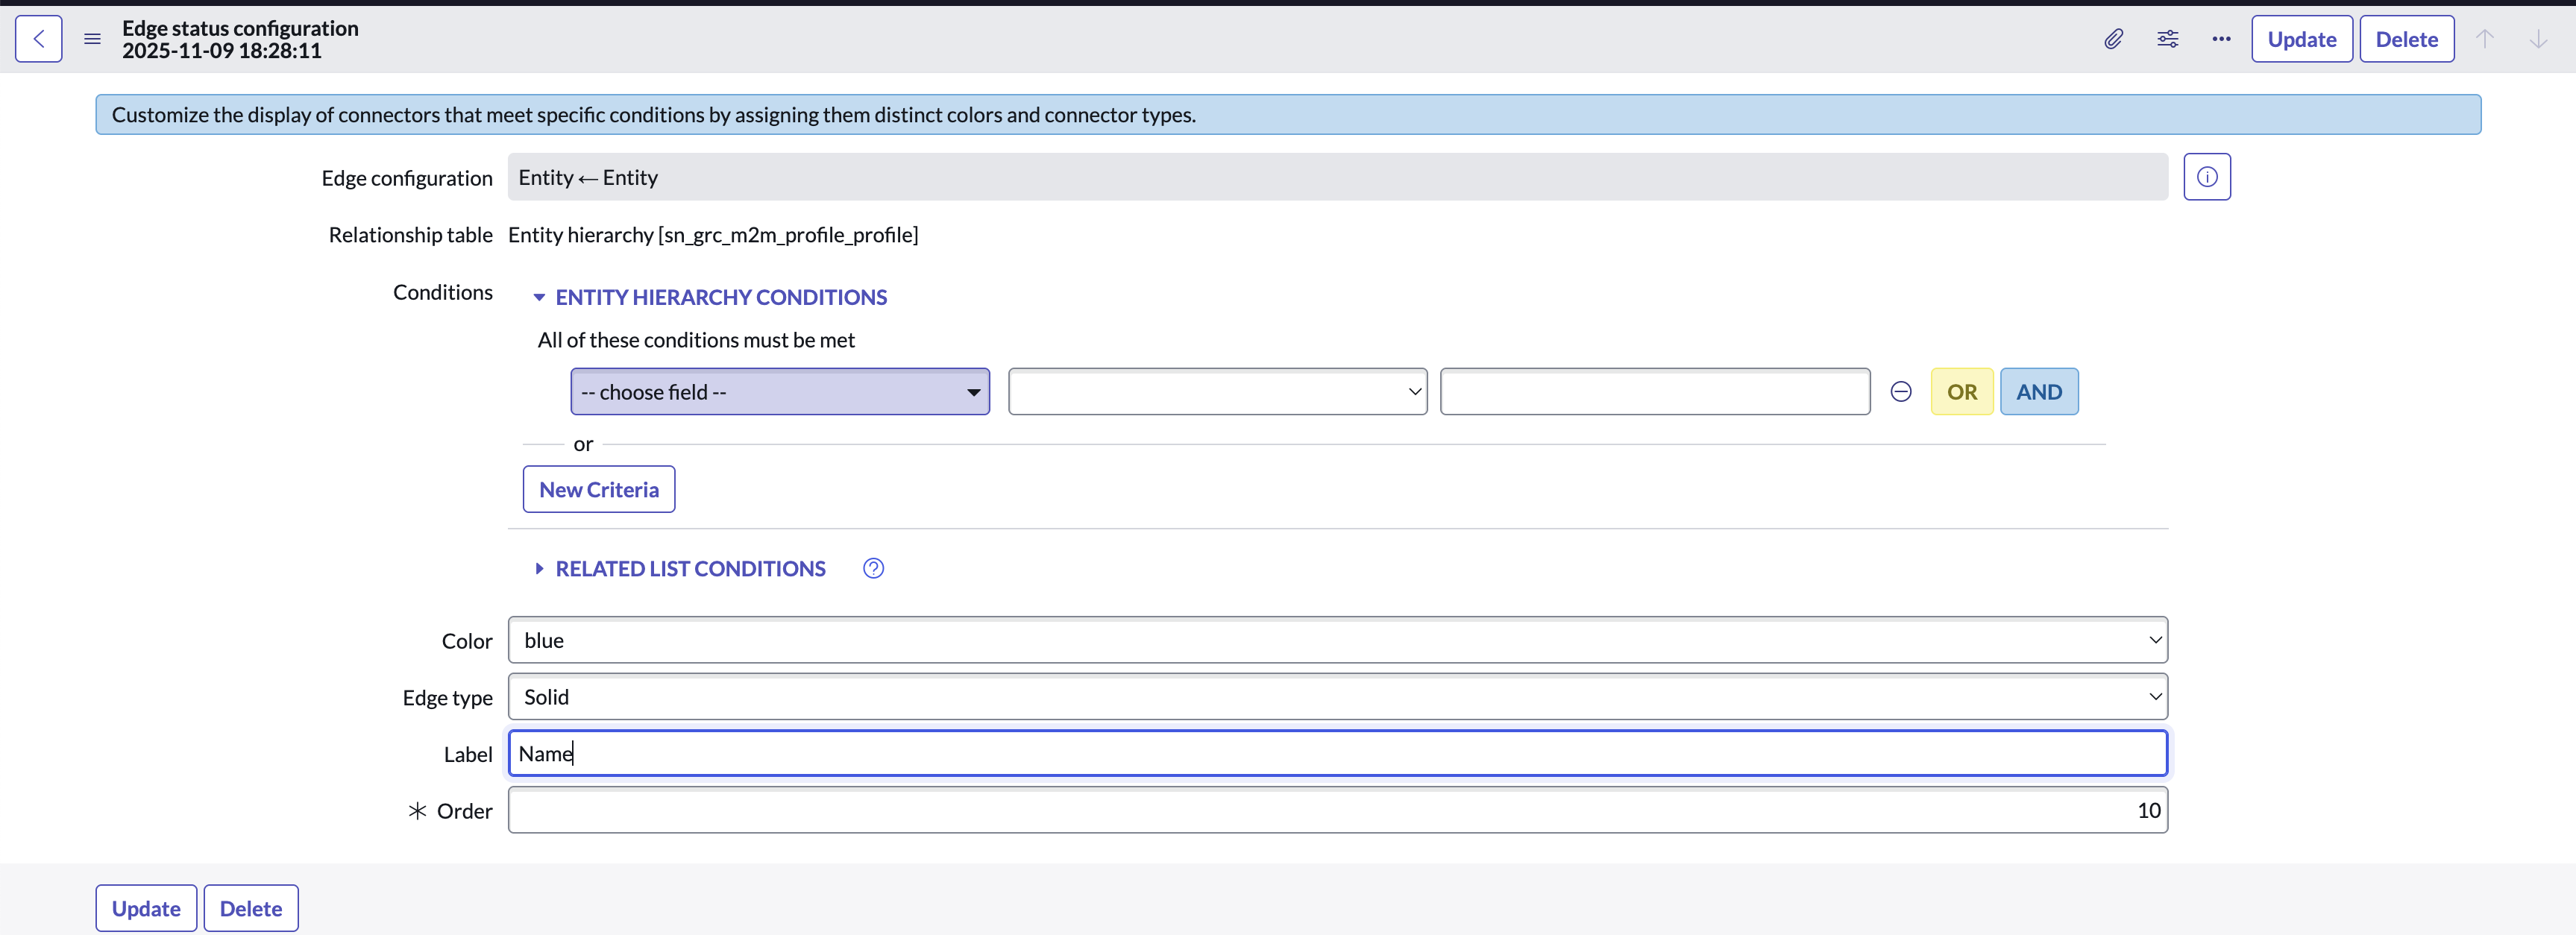Screen dimensions: 2576x935
Task: Open the Color dropdown showing blue
Action: pyautogui.click(x=1337, y=640)
